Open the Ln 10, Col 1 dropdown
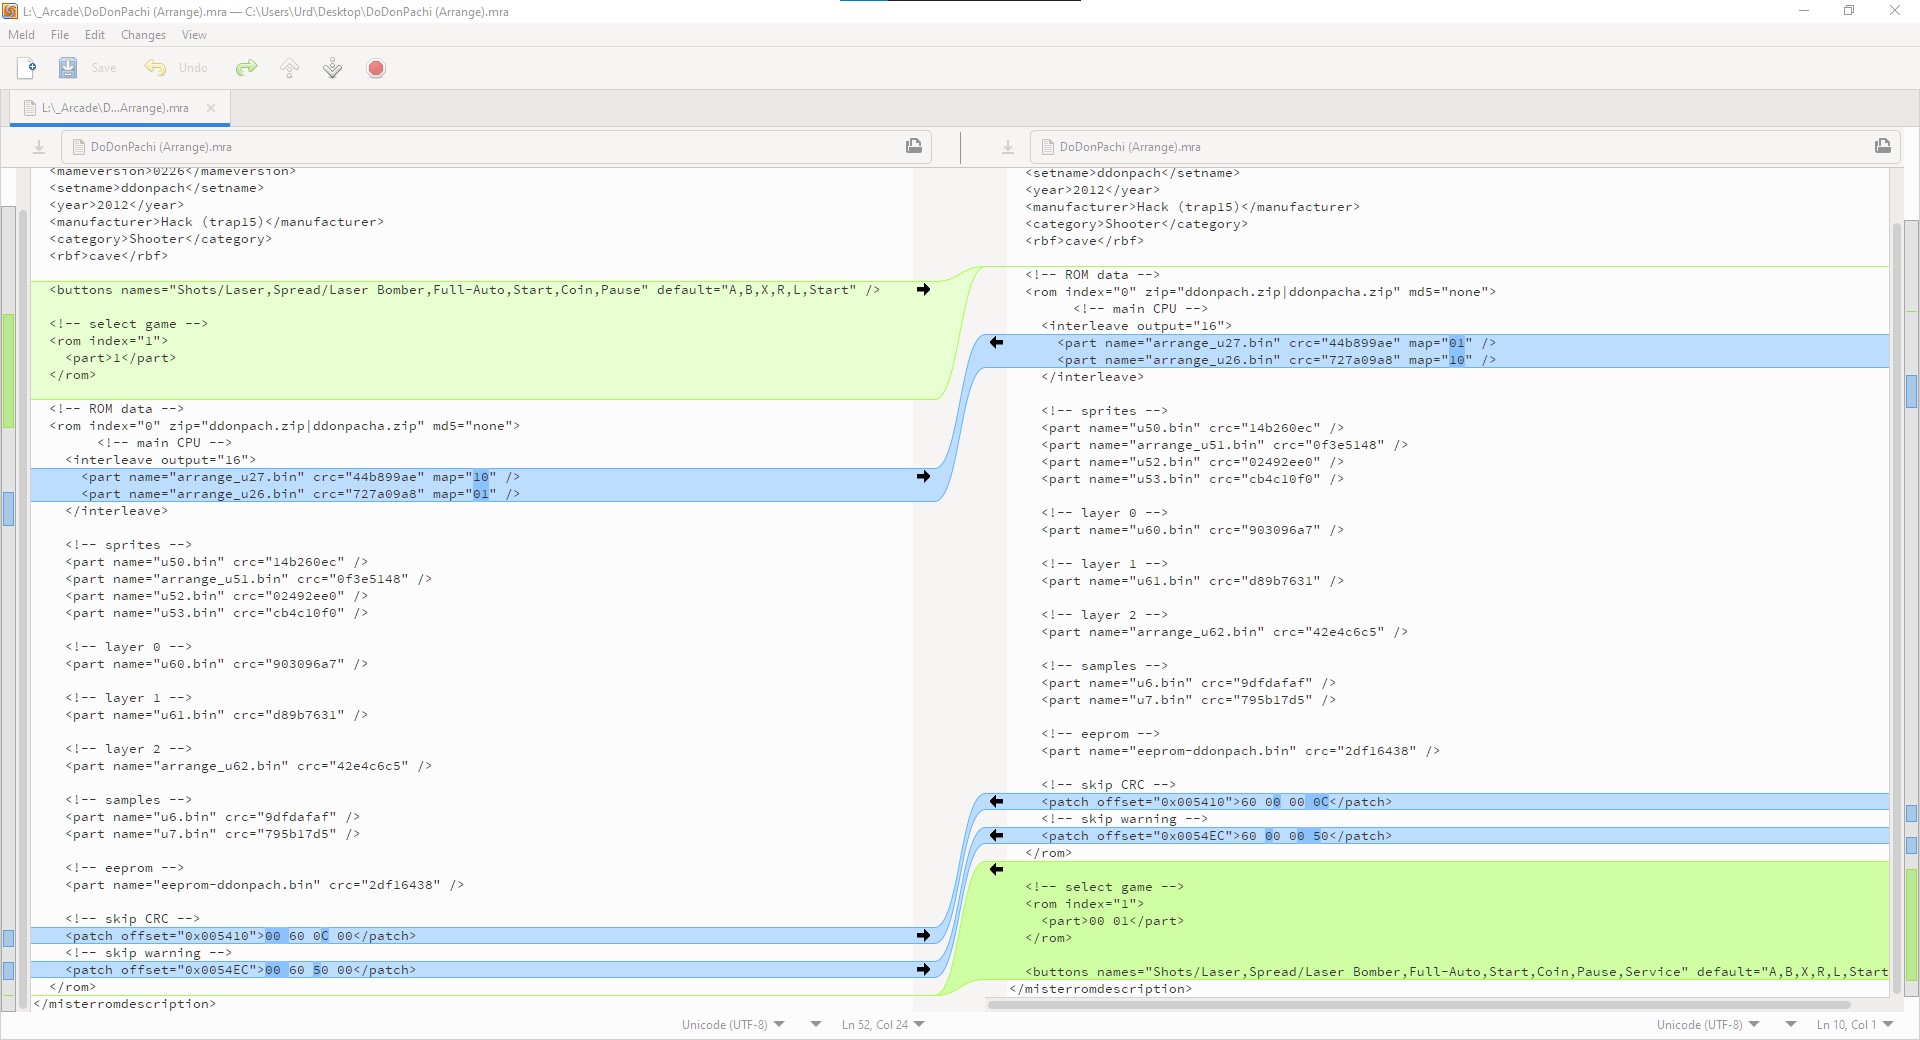The image size is (1920, 1040). (1855, 1024)
